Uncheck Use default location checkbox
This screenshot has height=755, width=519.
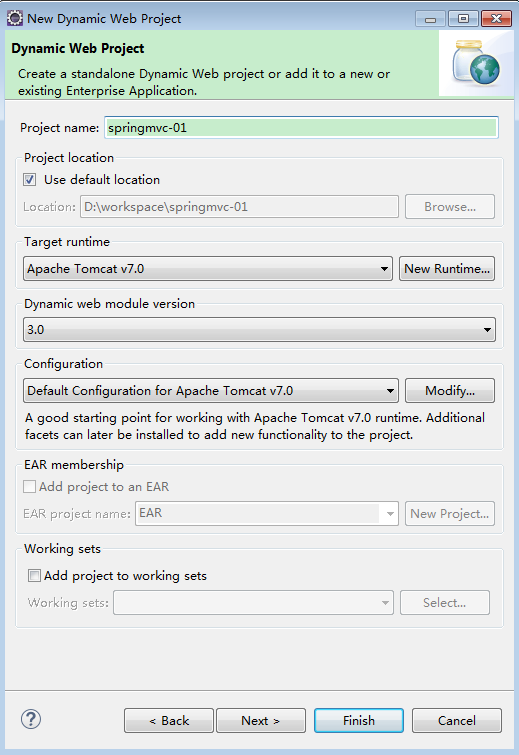coord(29,180)
